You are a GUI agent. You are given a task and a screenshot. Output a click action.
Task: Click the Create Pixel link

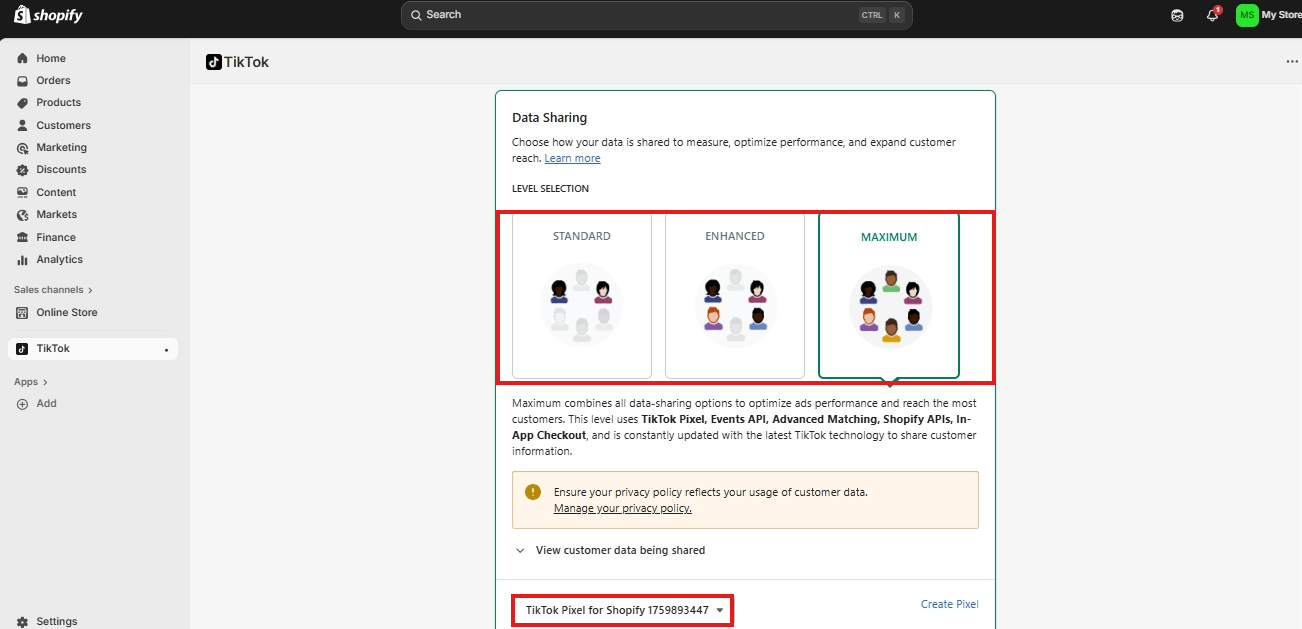(948, 604)
